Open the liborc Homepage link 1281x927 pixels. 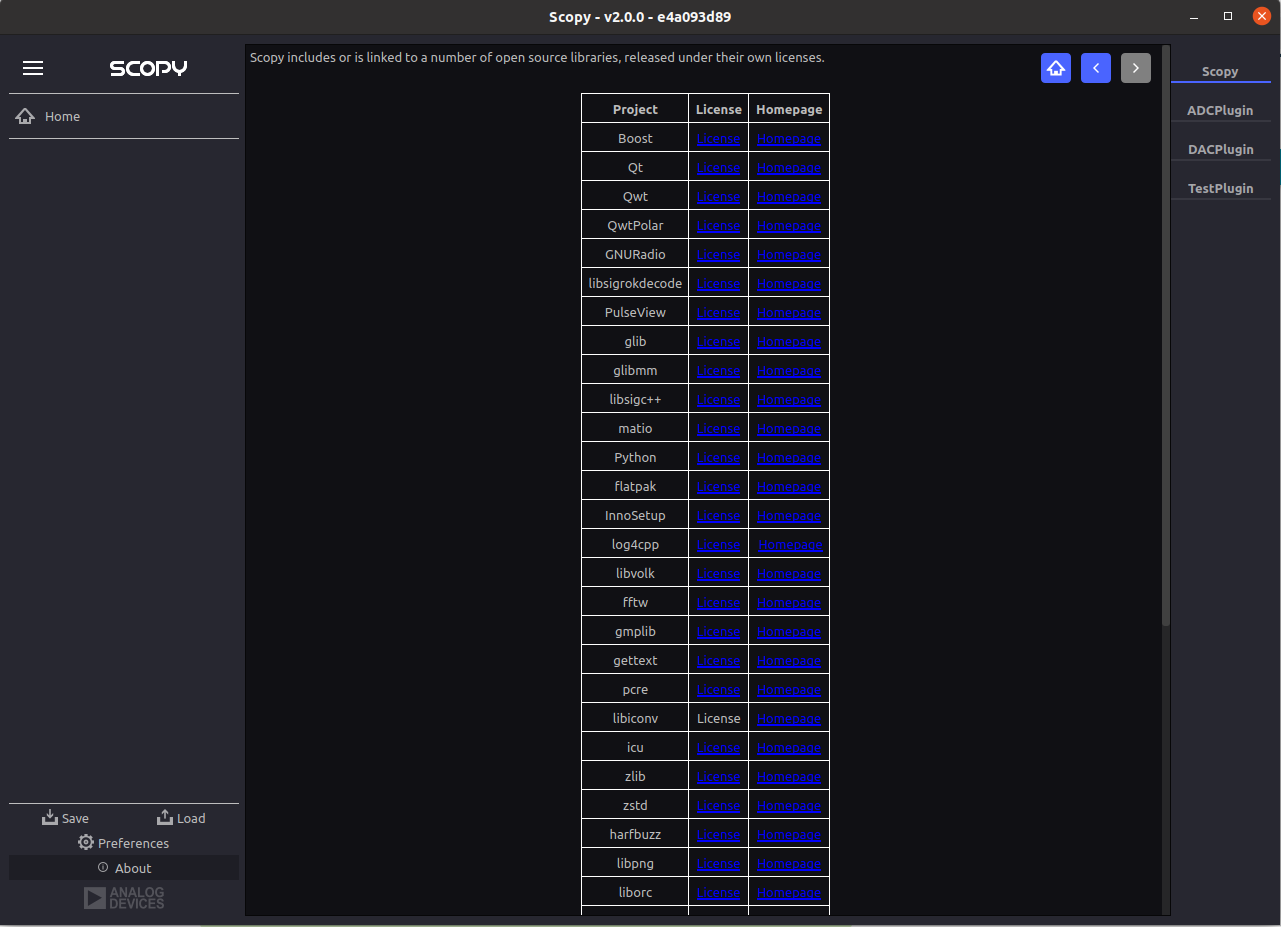pyautogui.click(x=789, y=893)
